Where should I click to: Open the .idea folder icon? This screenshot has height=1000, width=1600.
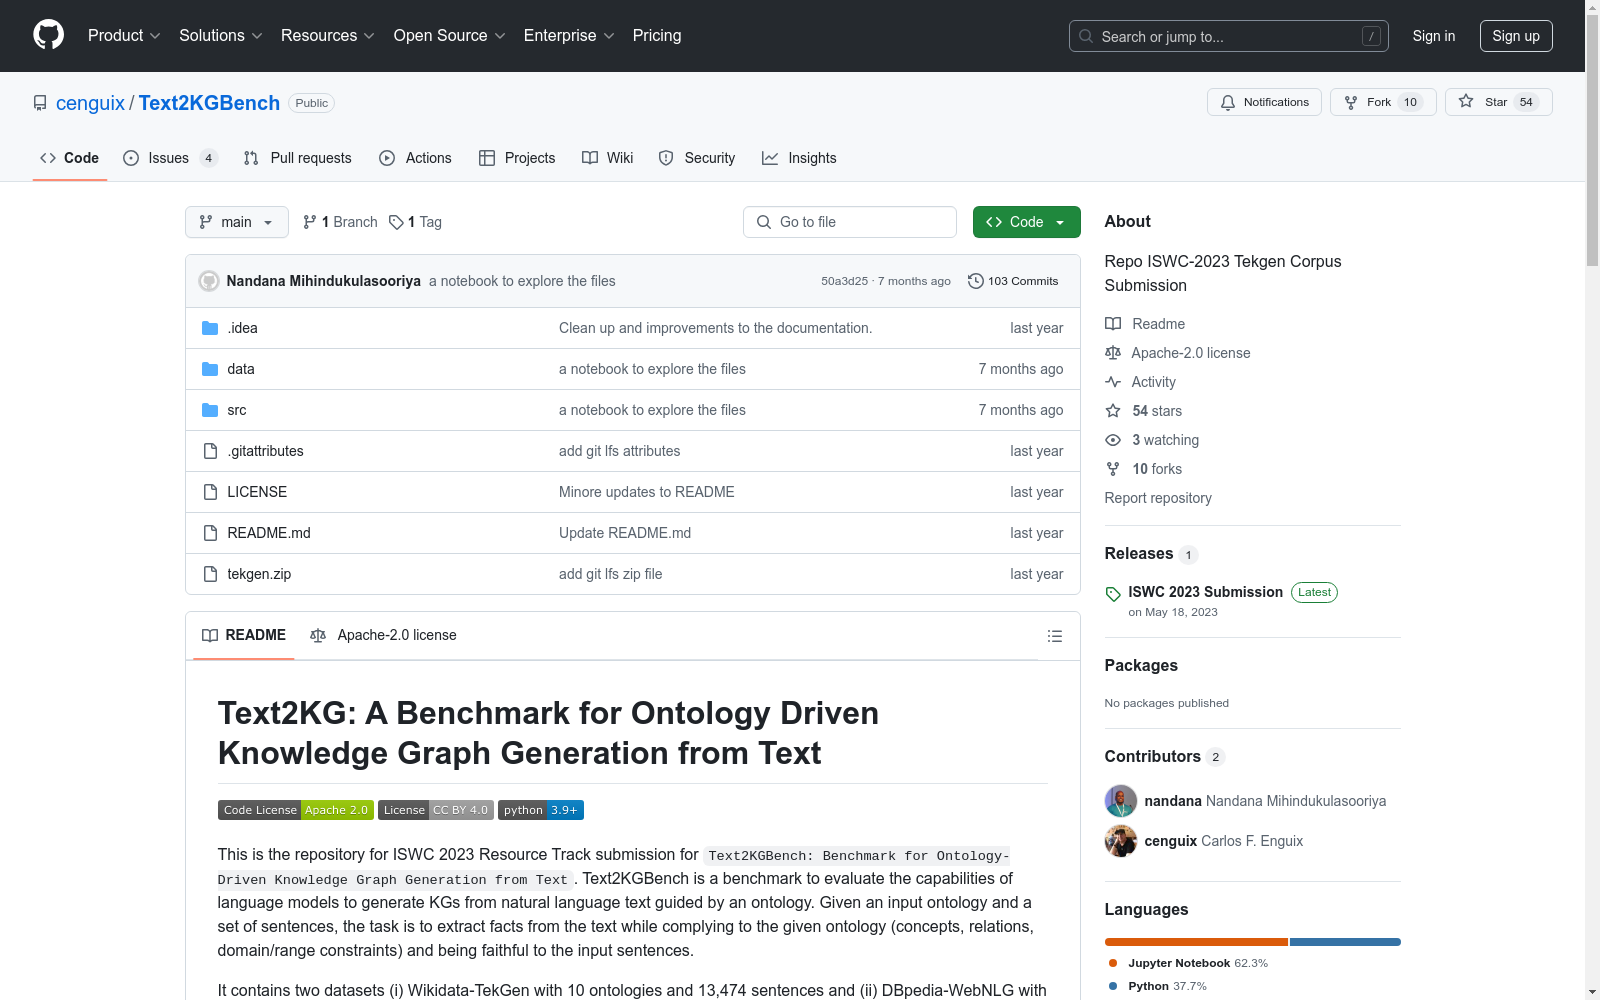(210, 328)
